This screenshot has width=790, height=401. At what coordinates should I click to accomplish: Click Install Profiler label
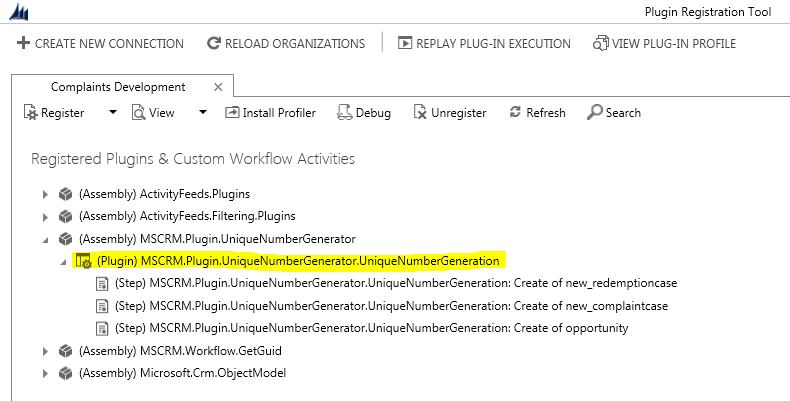coord(279,113)
